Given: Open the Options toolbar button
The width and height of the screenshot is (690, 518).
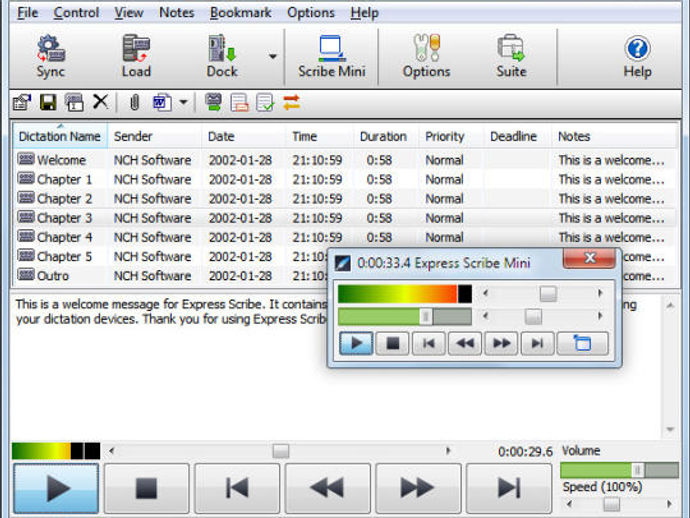Looking at the screenshot, I should pyautogui.click(x=426, y=56).
